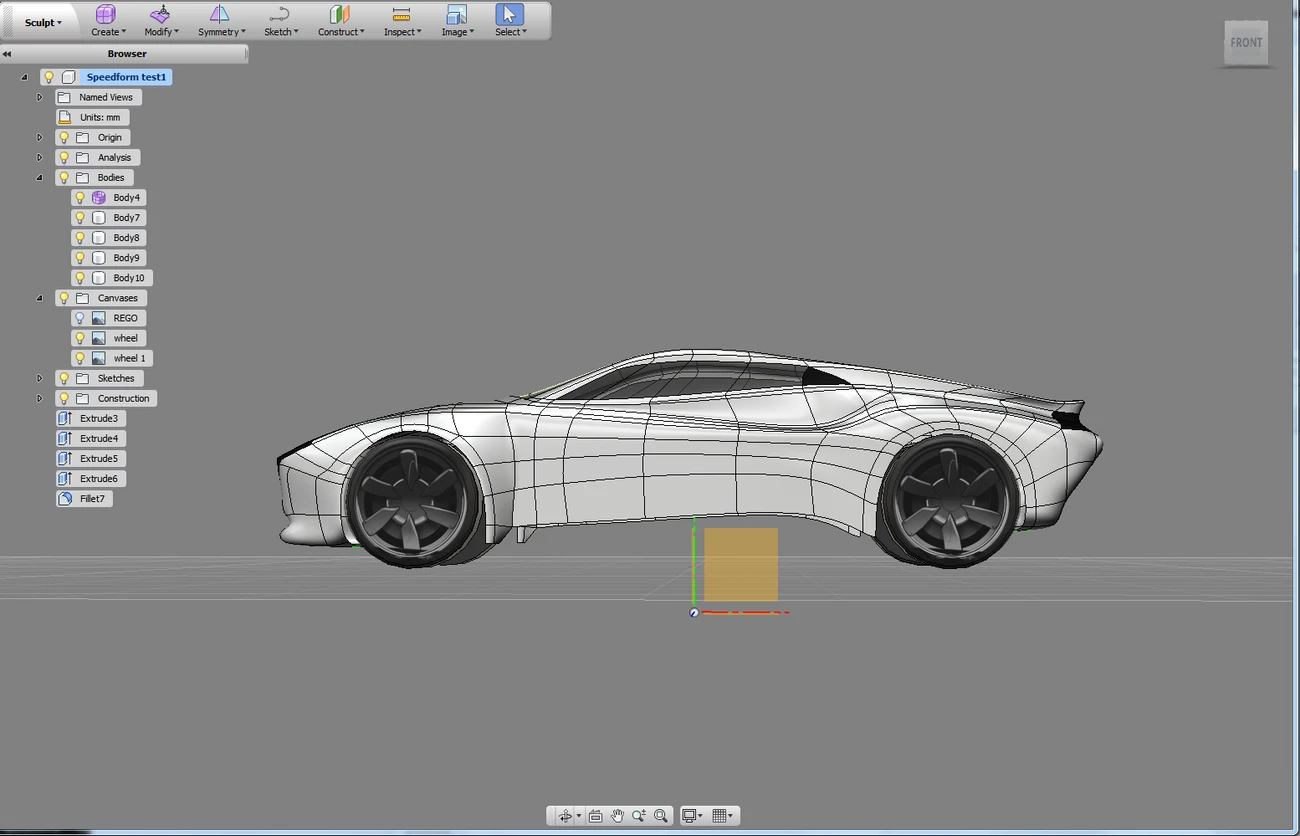Click the Zoom Window magnifier icon
1300x836 pixels.
pos(661,815)
